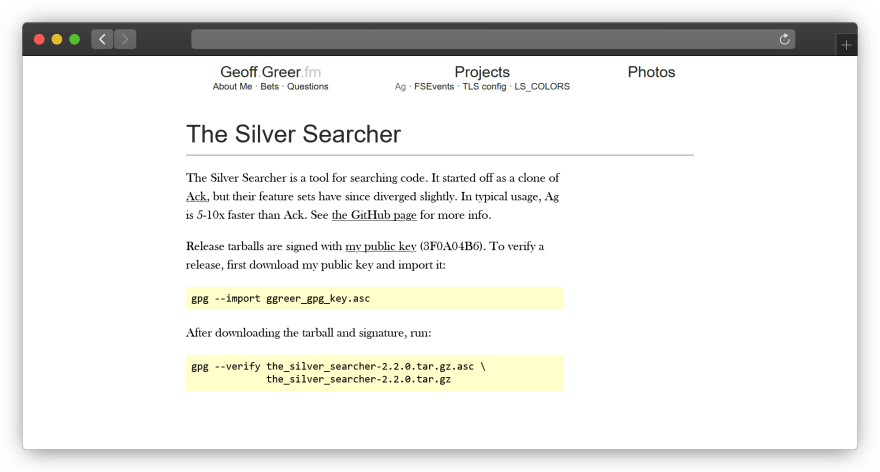Open the LS_COLORS project link

coord(542,86)
